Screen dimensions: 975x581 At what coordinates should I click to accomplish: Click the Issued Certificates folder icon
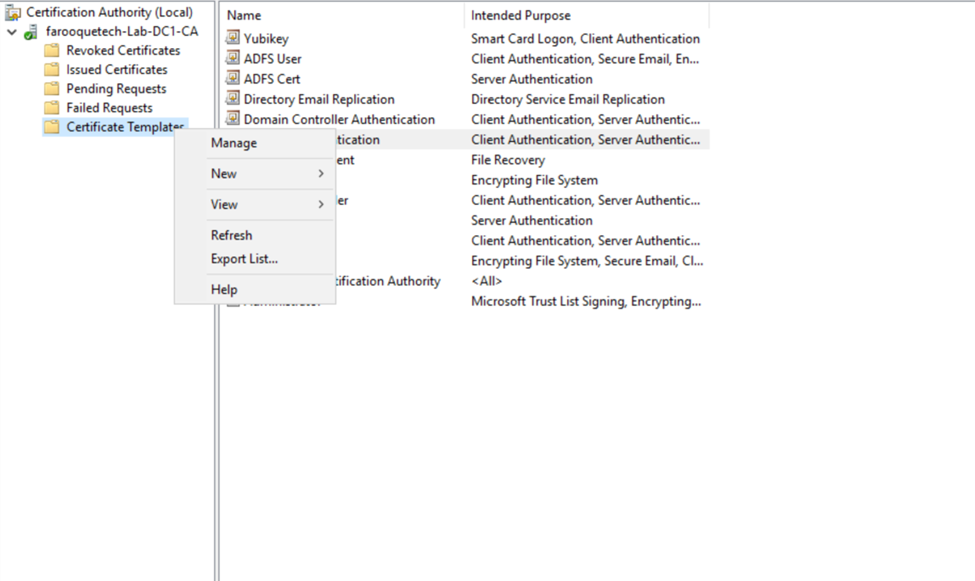pos(52,70)
